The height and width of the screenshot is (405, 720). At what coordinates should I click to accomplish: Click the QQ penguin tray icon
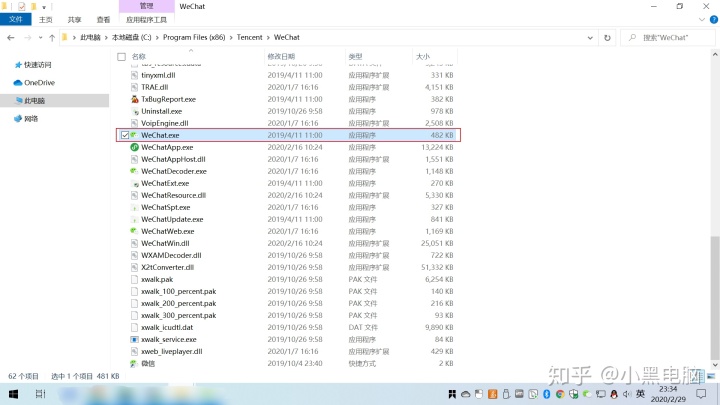(x=614, y=394)
